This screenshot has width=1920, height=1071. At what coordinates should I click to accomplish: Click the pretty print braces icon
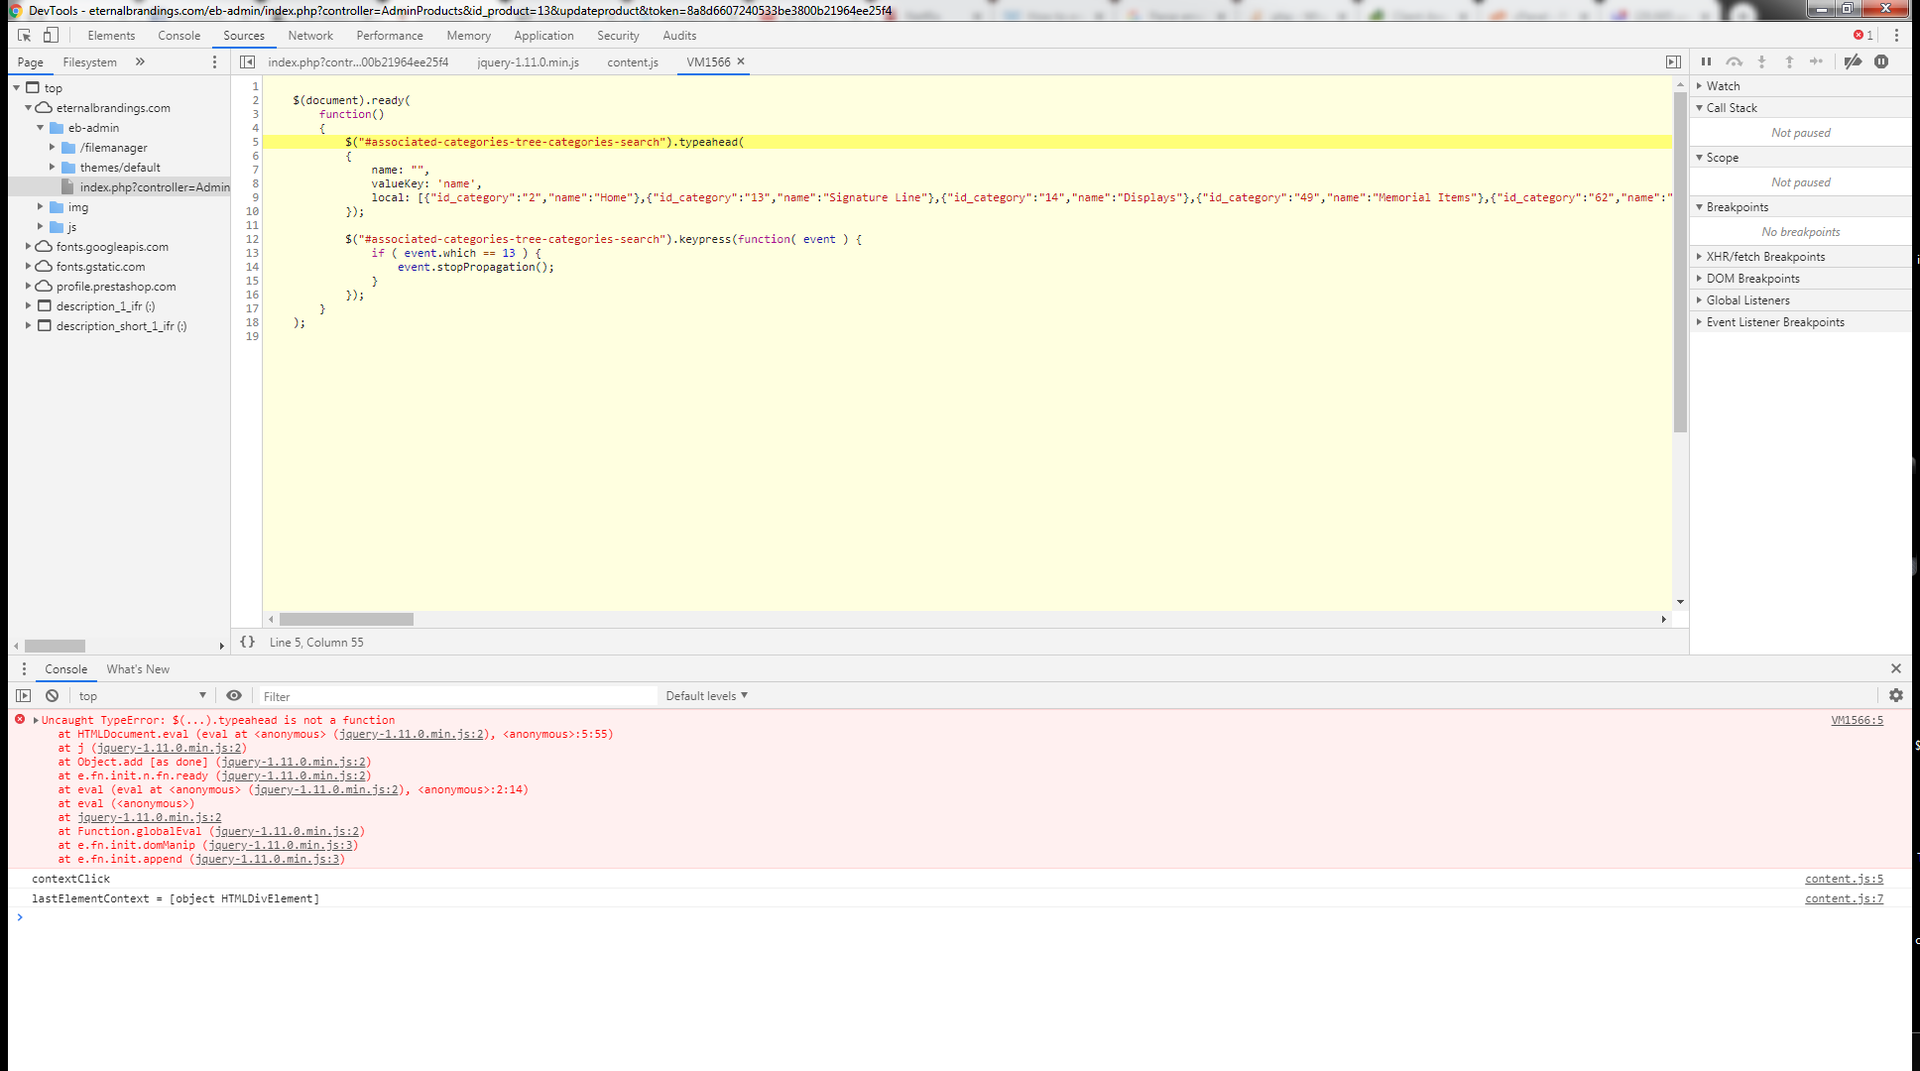tap(247, 642)
